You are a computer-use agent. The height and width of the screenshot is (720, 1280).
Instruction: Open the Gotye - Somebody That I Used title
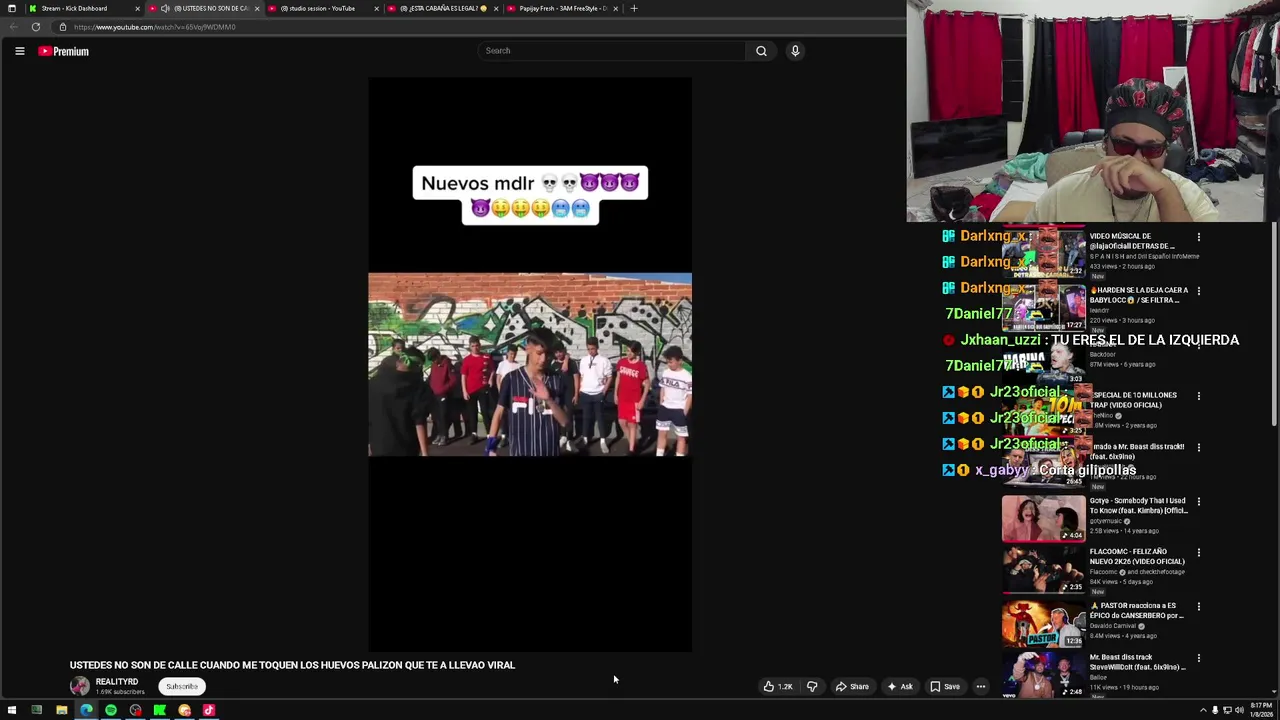(x=1138, y=506)
